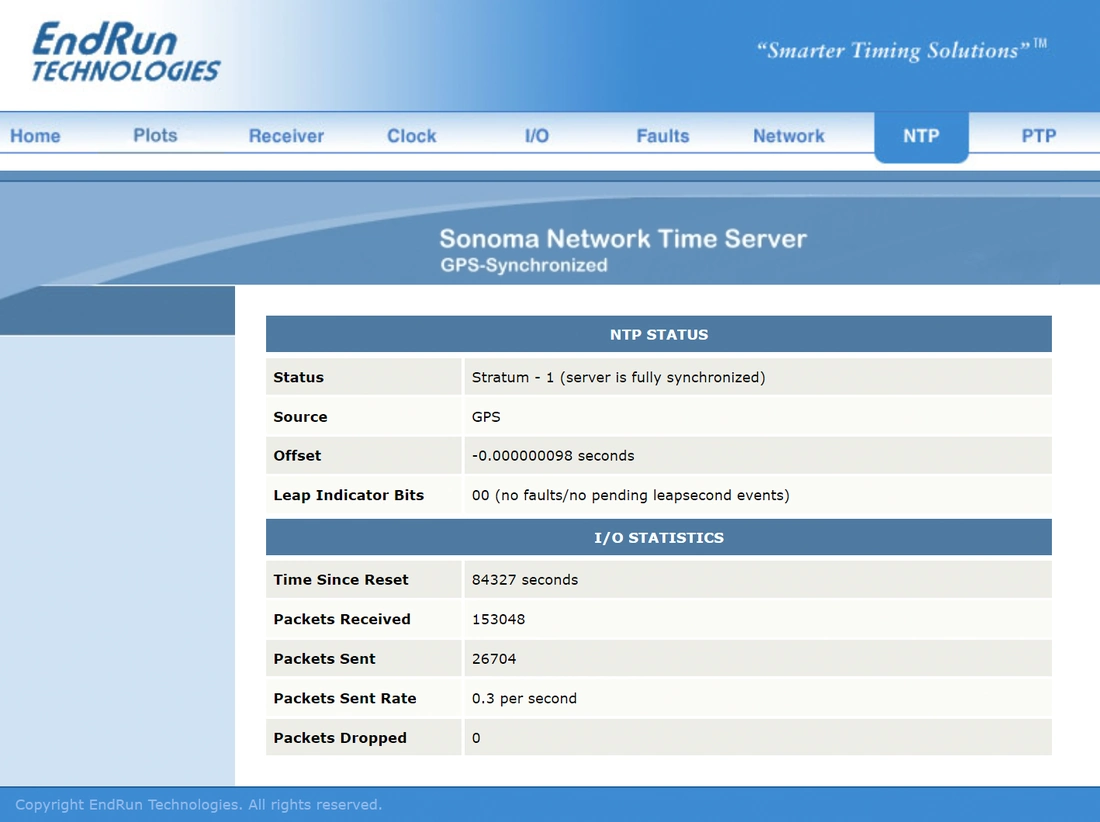
Task: Click the Time Since Reset label
Action: tap(341, 580)
